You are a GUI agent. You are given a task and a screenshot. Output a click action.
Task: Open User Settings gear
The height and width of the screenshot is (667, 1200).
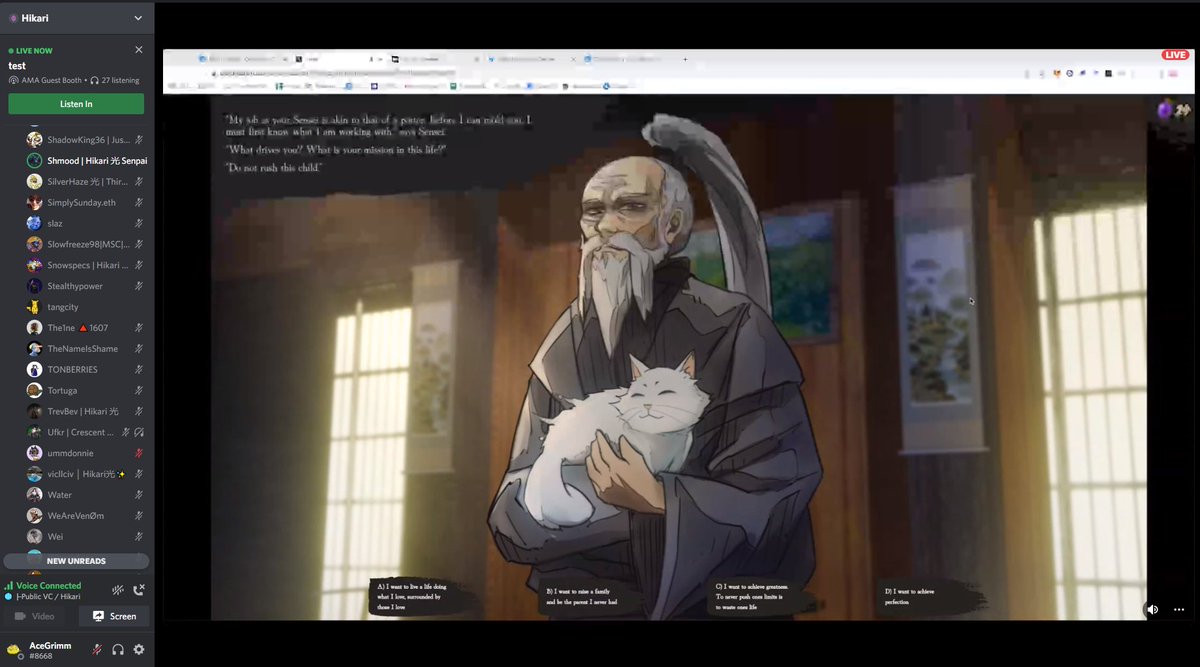(139, 649)
